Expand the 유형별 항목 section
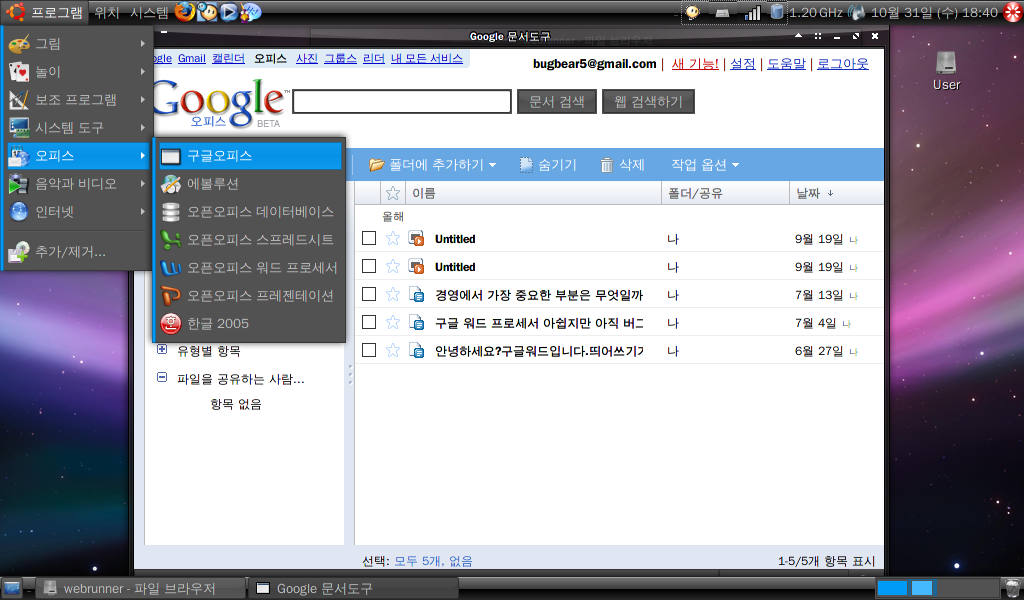Viewport: 1024px width, 600px height. [162, 350]
